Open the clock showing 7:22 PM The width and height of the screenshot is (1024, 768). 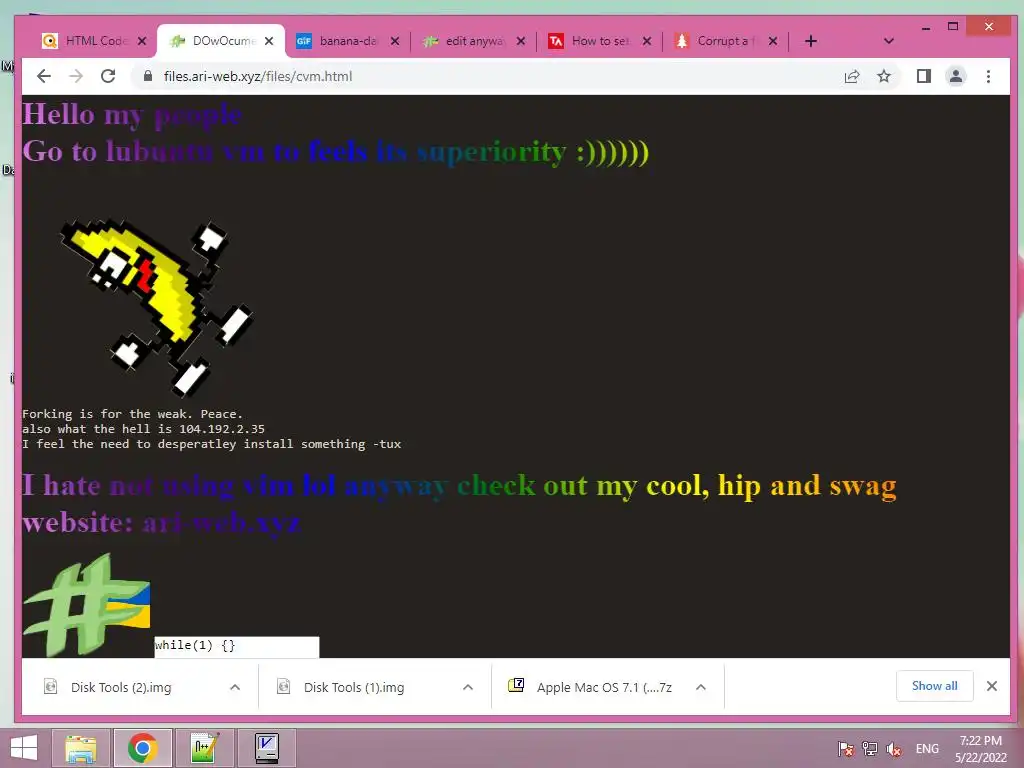(x=981, y=749)
